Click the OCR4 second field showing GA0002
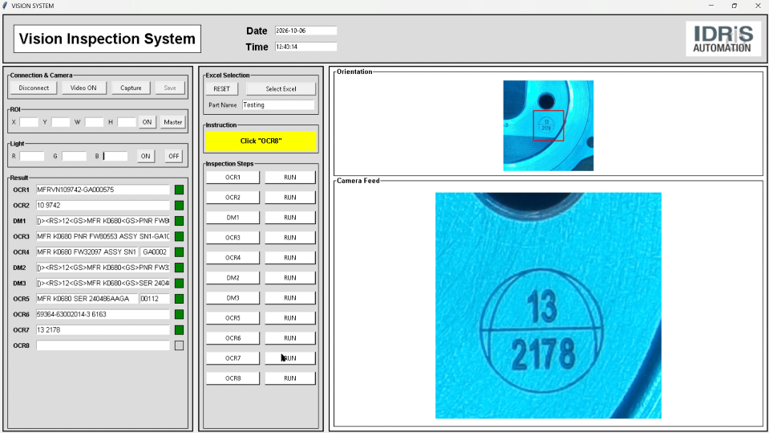Viewport: 769px width, 433px height. click(155, 252)
